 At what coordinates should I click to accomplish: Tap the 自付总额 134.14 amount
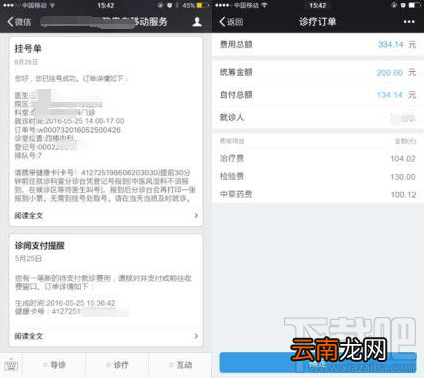point(390,95)
